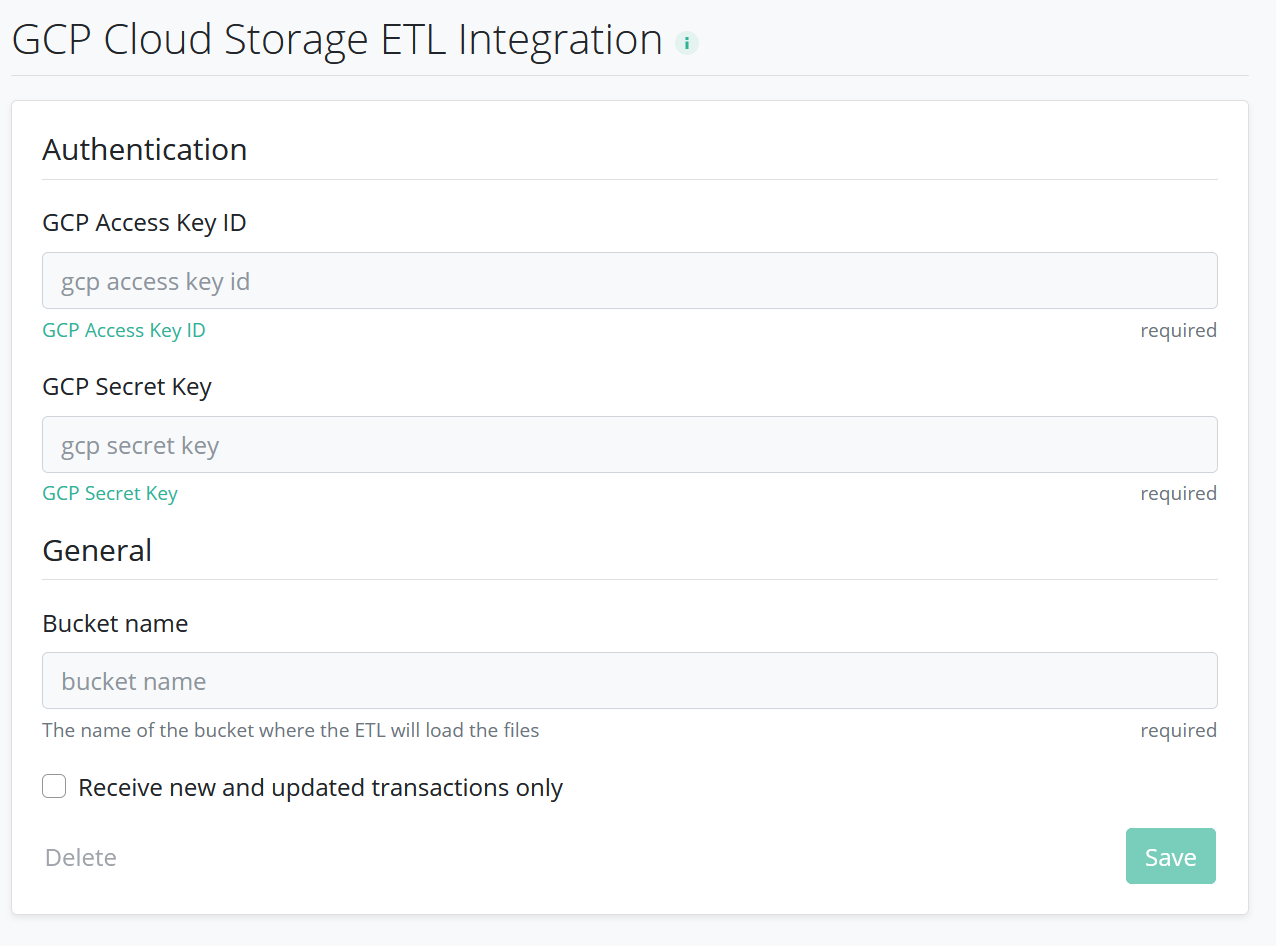
Task: Select the bucket description helper text
Action: pos(291,731)
